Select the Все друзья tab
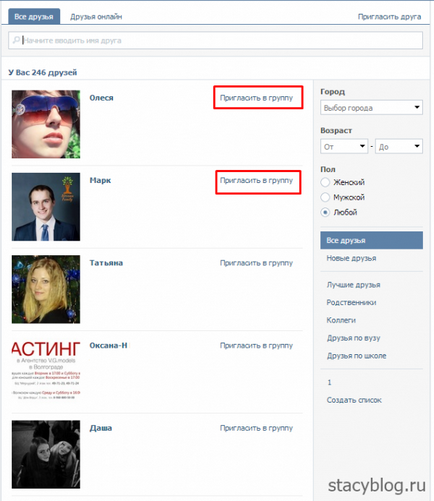Viewport: 434px width, 501px height. [x=34, y=17]
